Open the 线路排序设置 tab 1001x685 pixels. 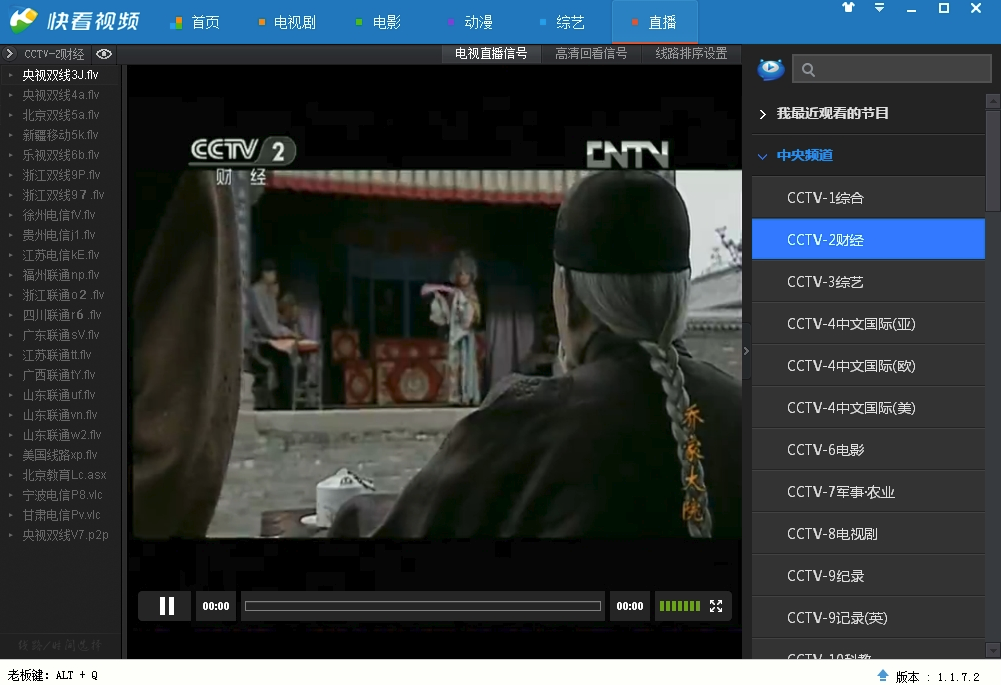691,54
